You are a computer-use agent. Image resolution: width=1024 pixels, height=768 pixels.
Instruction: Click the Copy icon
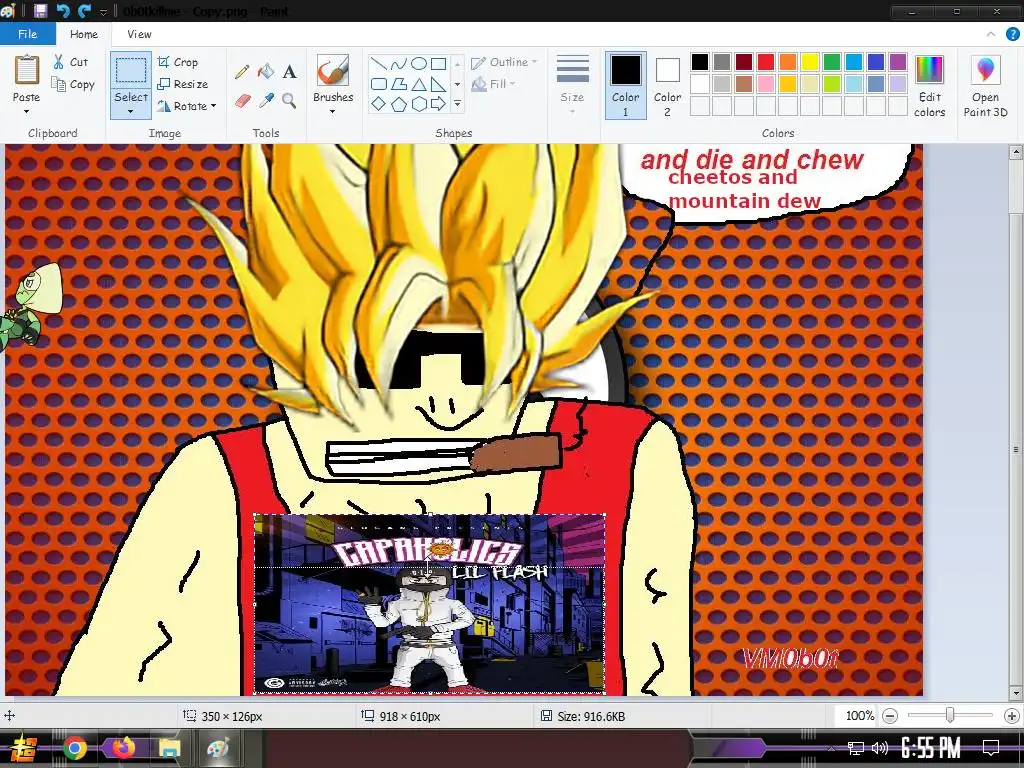pyautogui.click(x=58, y=84)
